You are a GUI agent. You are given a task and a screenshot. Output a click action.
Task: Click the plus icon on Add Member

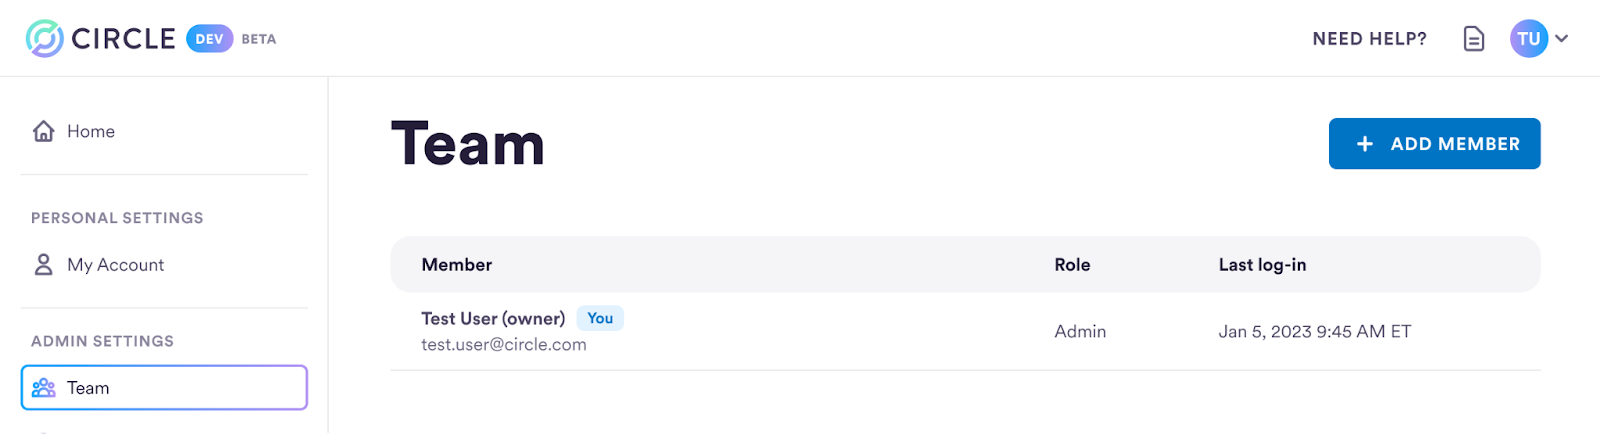[1364, 144]
